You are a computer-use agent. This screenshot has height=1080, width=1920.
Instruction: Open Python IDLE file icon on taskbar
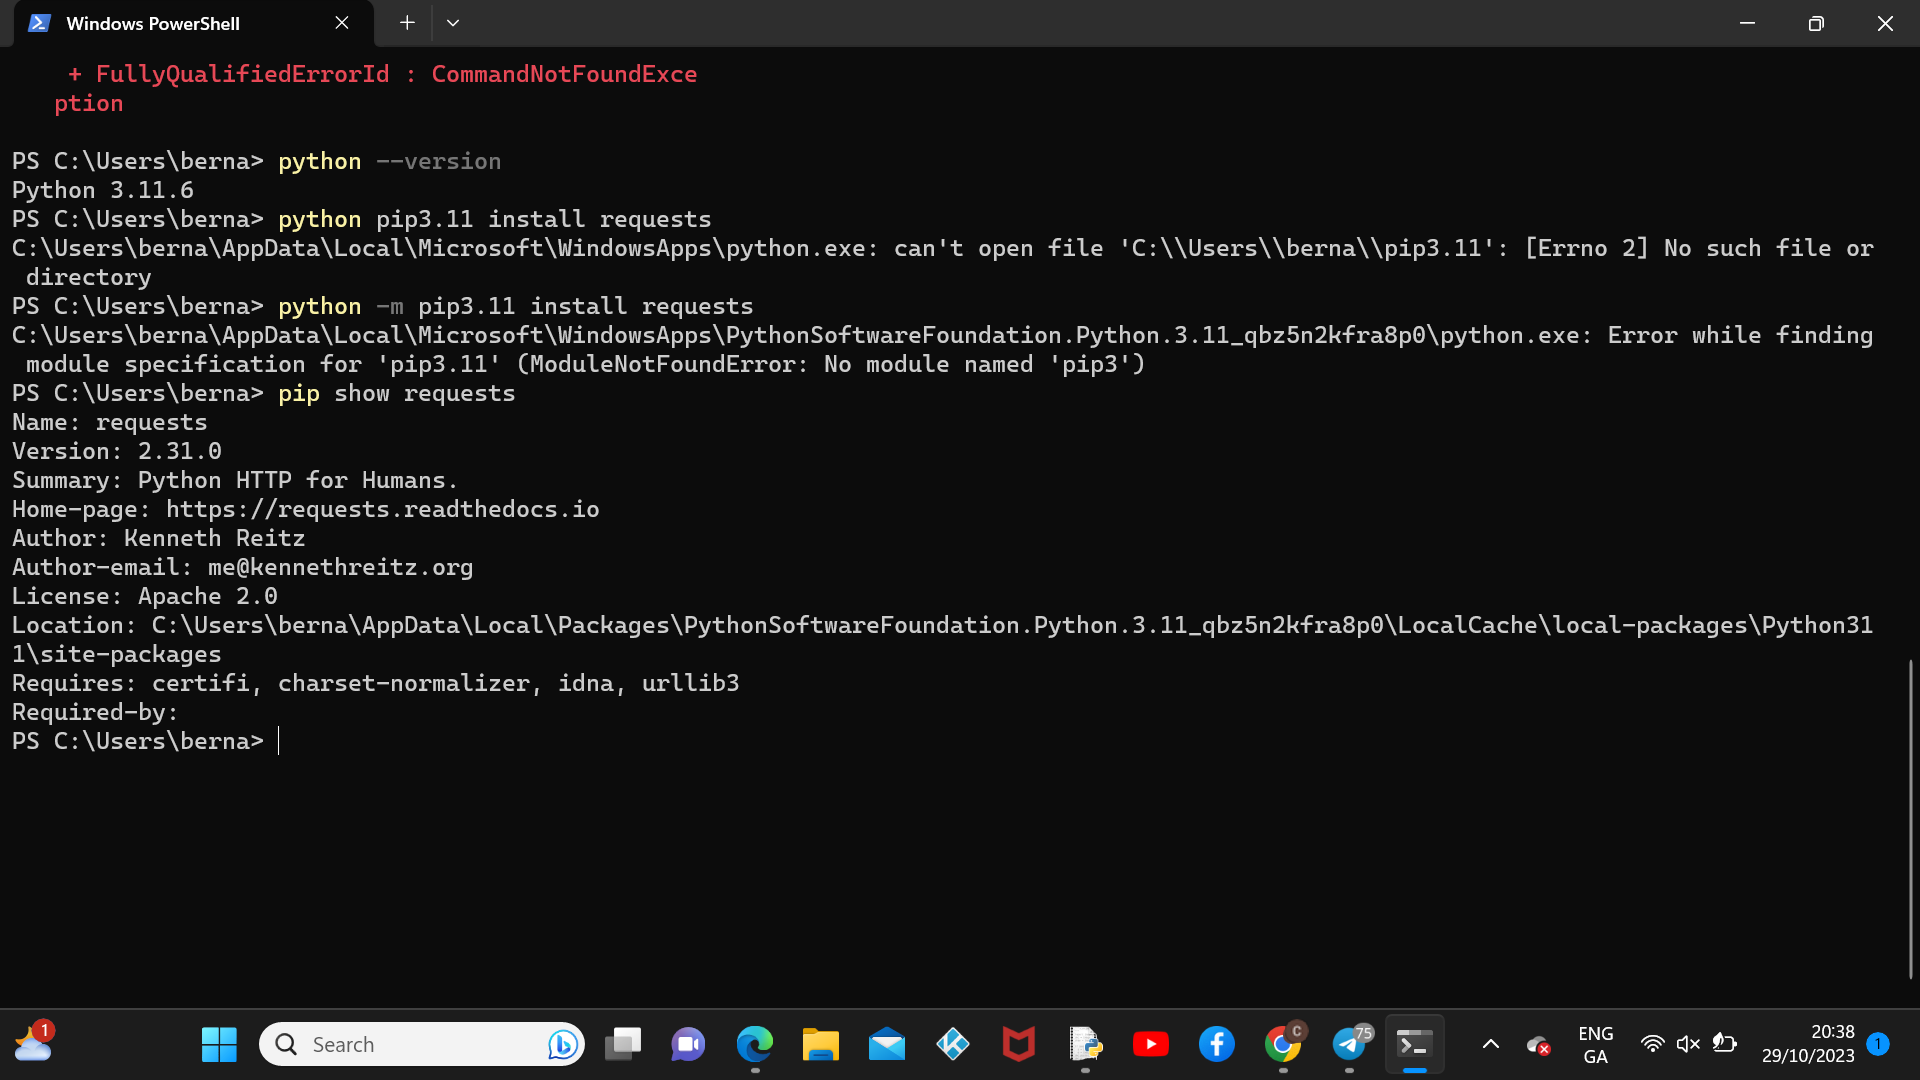pyautogui.click(x=1085, y=1044)
